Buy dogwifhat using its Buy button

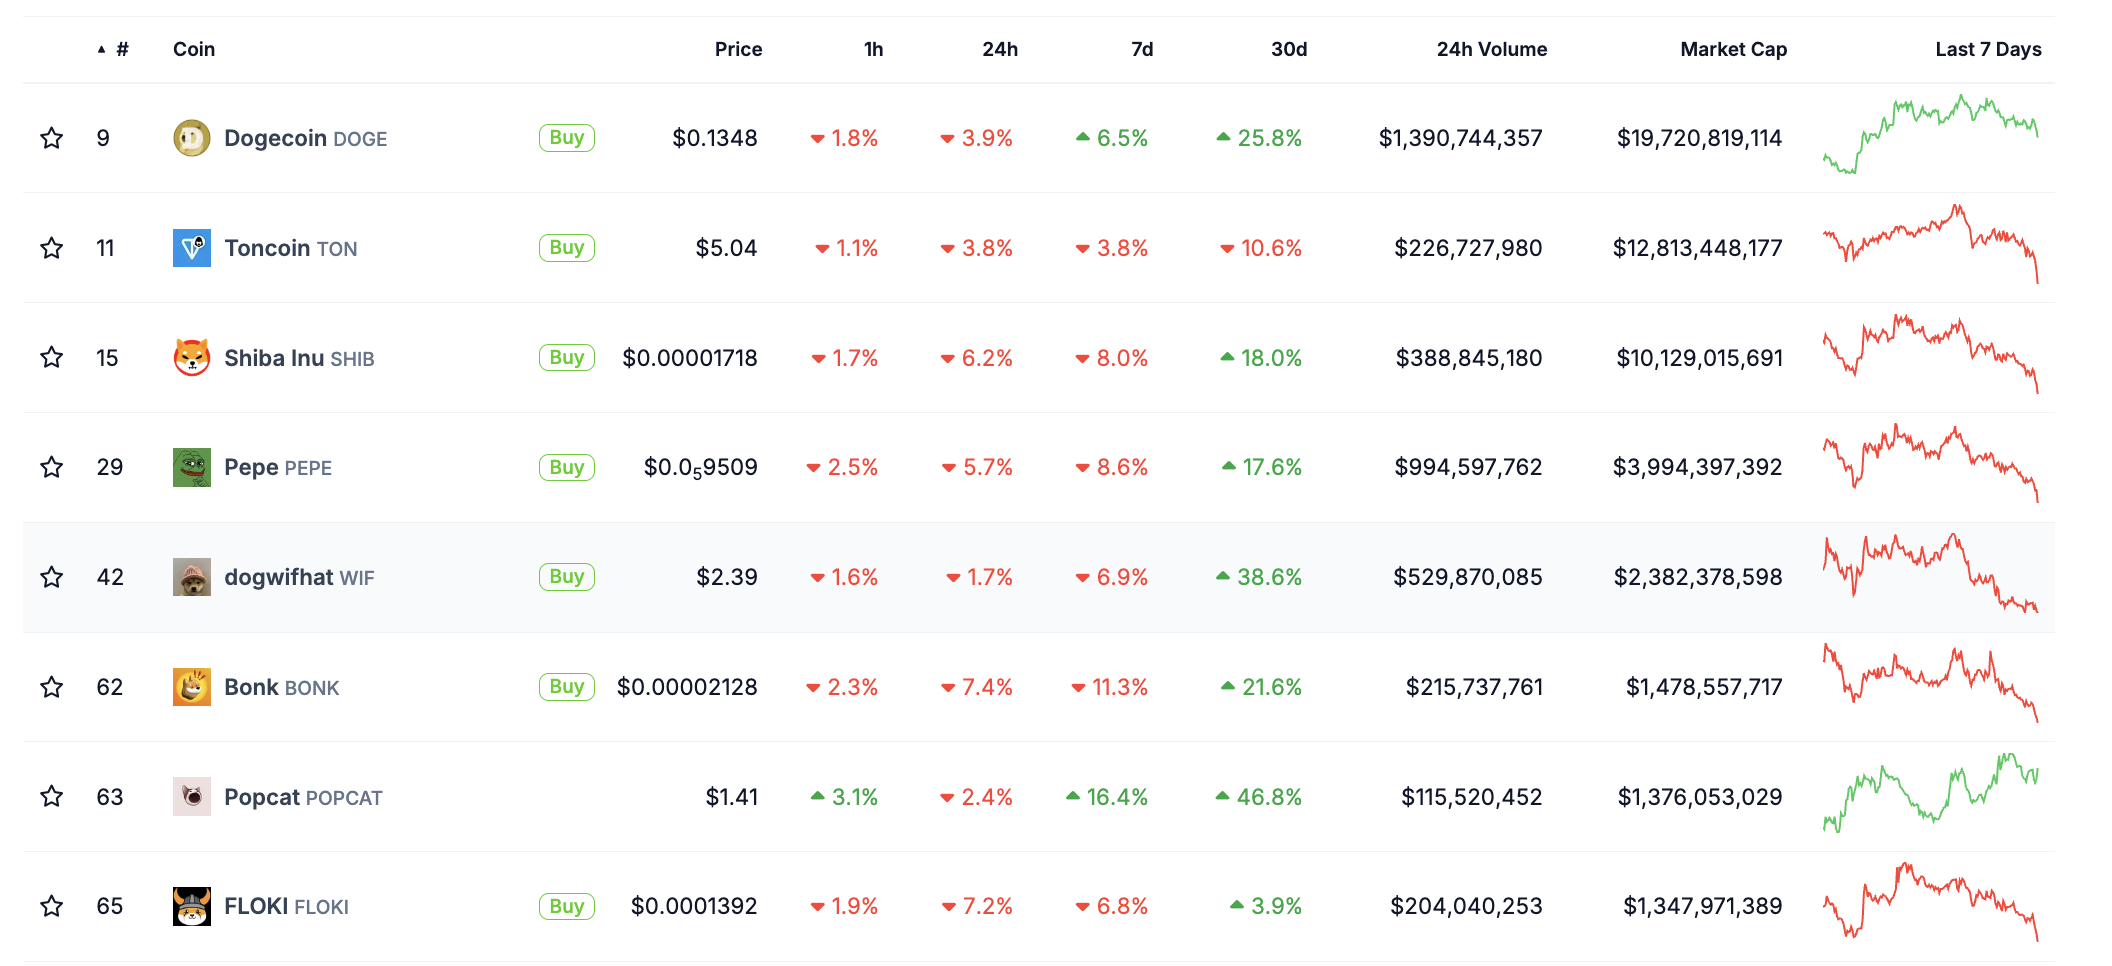coord(567,577)
